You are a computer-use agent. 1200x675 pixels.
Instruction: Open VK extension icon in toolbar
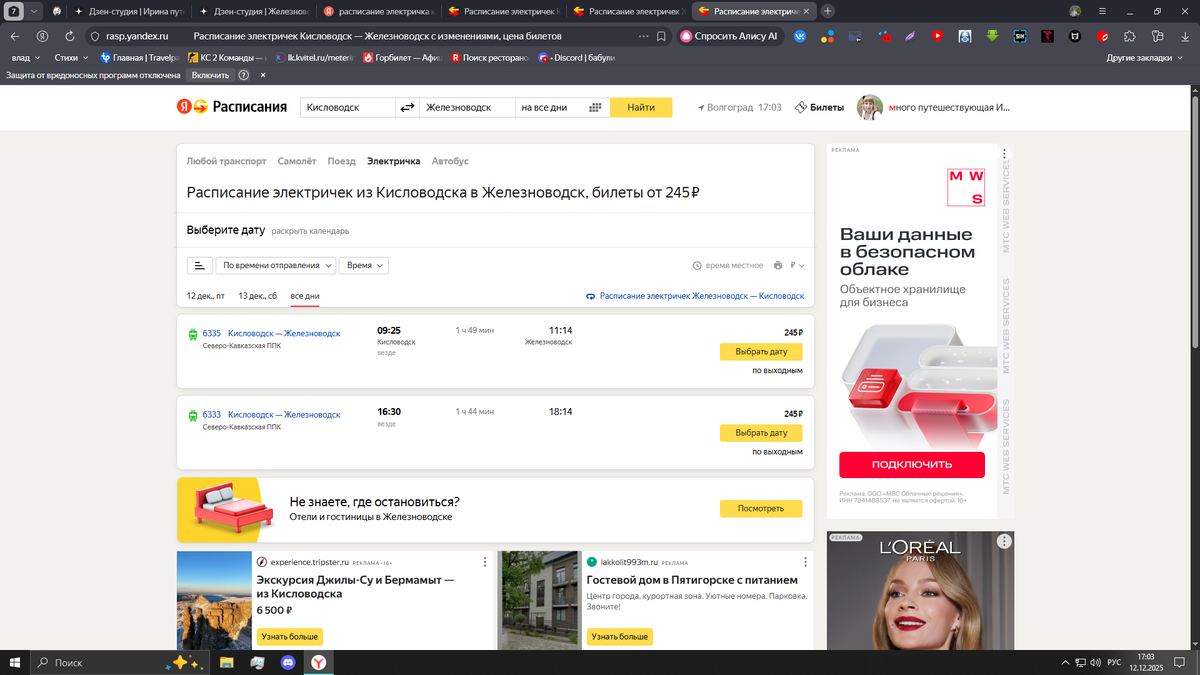[x=800, y=36]
